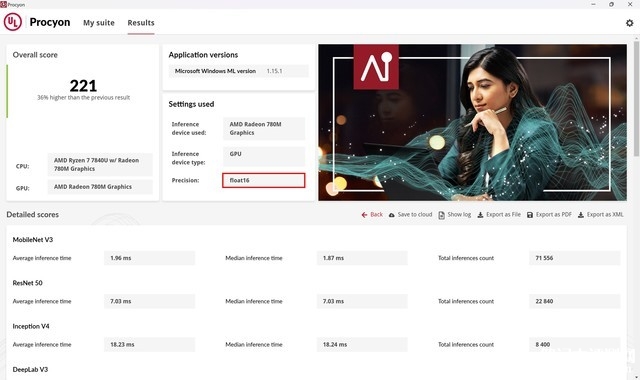Click the AMD Radeon 780M inference device field

tap(264, 129)
